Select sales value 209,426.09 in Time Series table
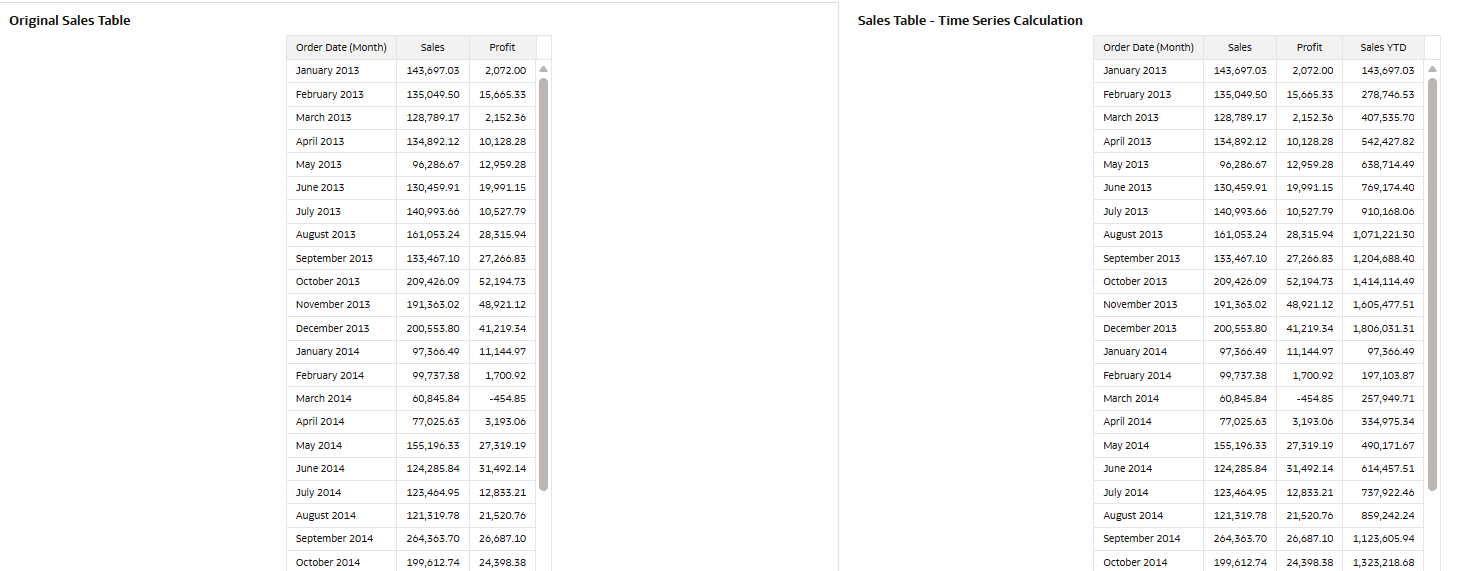1472x571 pixels. tap(1240, 281)
